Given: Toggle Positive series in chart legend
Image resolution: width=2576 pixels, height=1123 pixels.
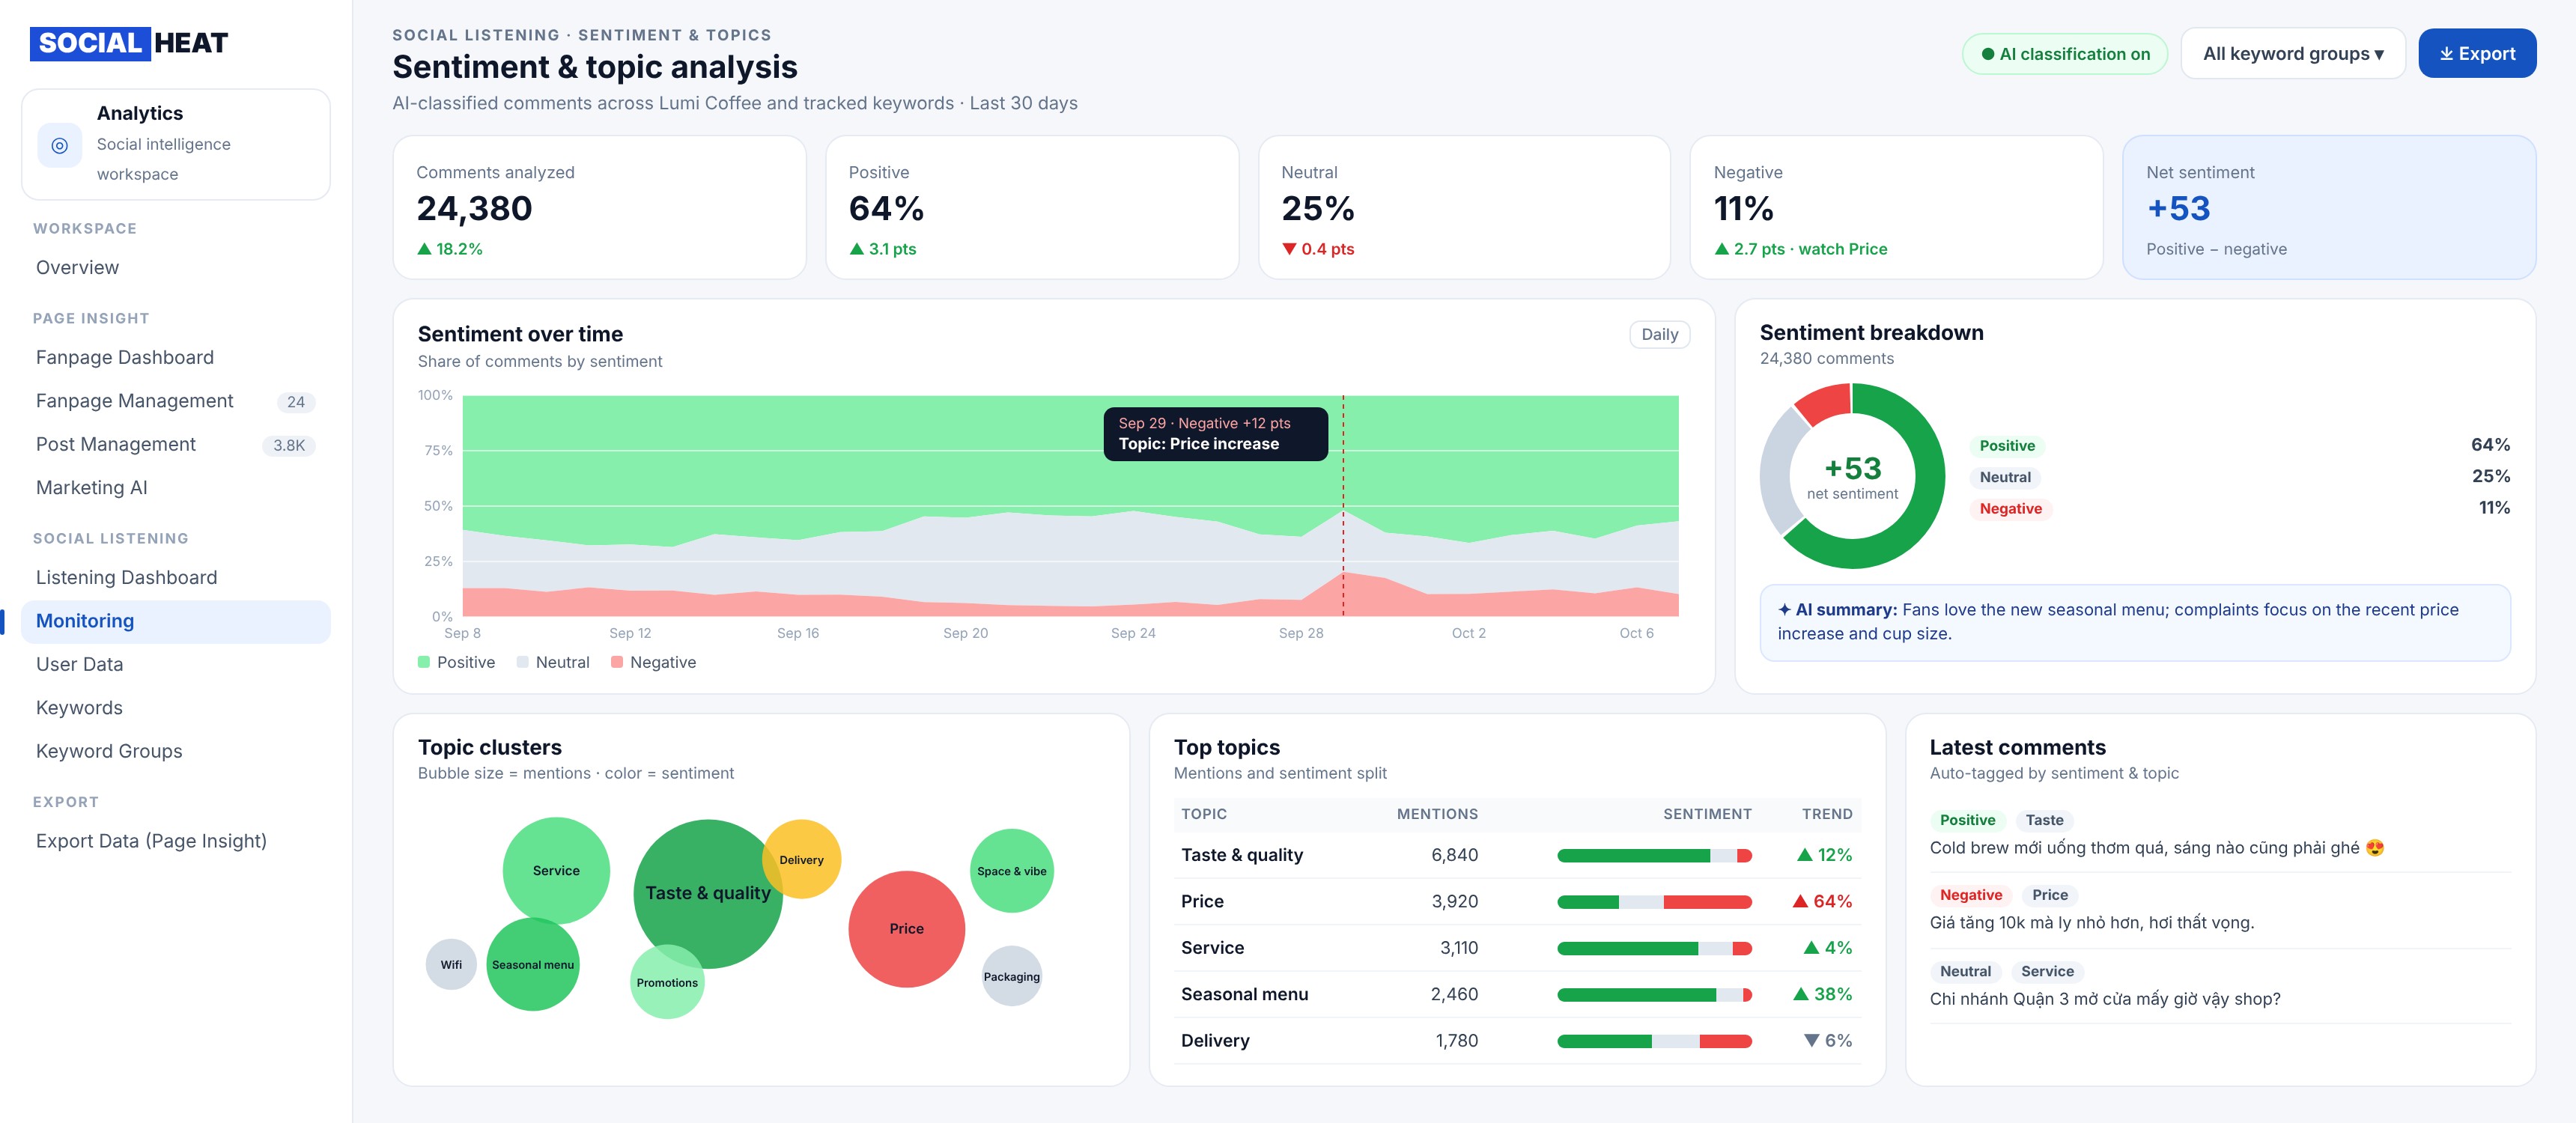Looking at the screenshot, I should pyautogui.click(x=456, y=662).
